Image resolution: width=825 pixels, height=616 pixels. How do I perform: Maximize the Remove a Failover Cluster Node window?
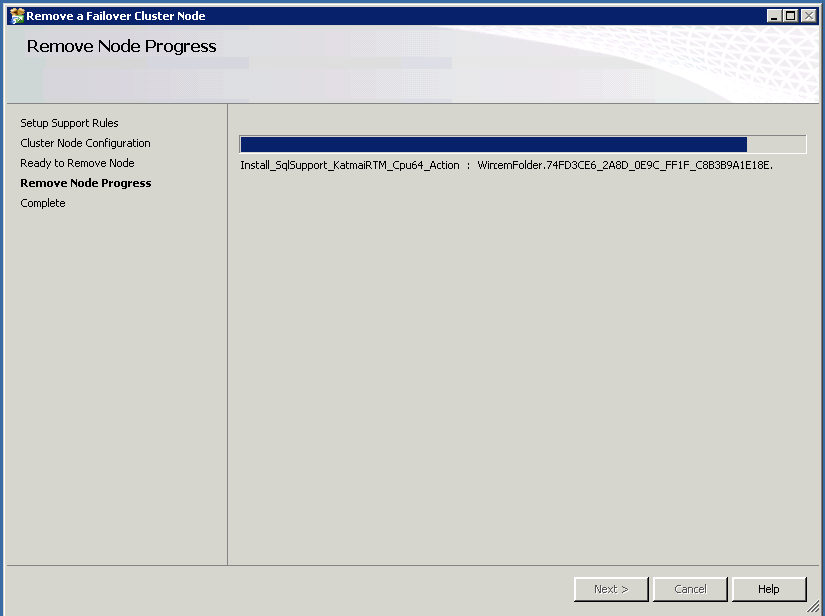pyautogui.click(x=790, y=16)
